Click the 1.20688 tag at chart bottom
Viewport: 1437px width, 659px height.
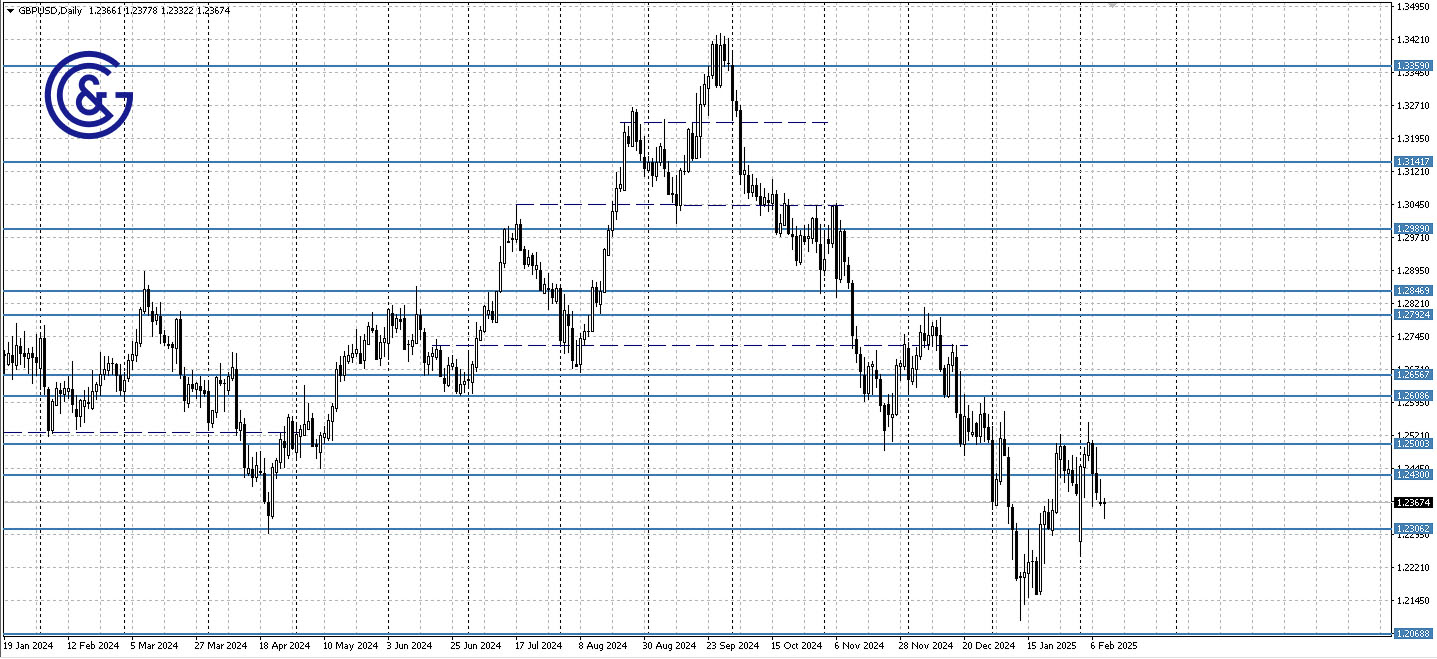click(x=1413, y=632)
